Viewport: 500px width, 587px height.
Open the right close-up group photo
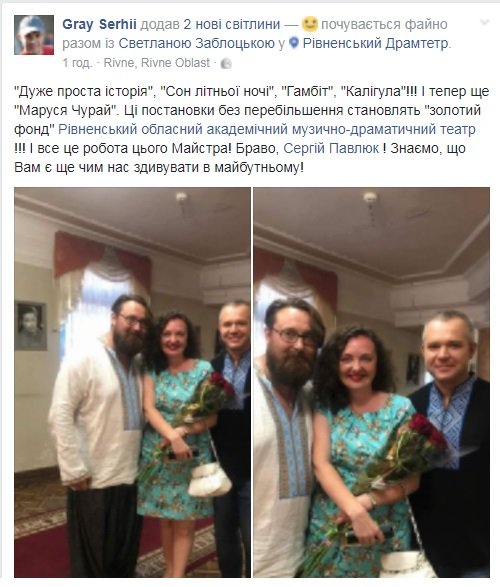(x=372, y=382)
